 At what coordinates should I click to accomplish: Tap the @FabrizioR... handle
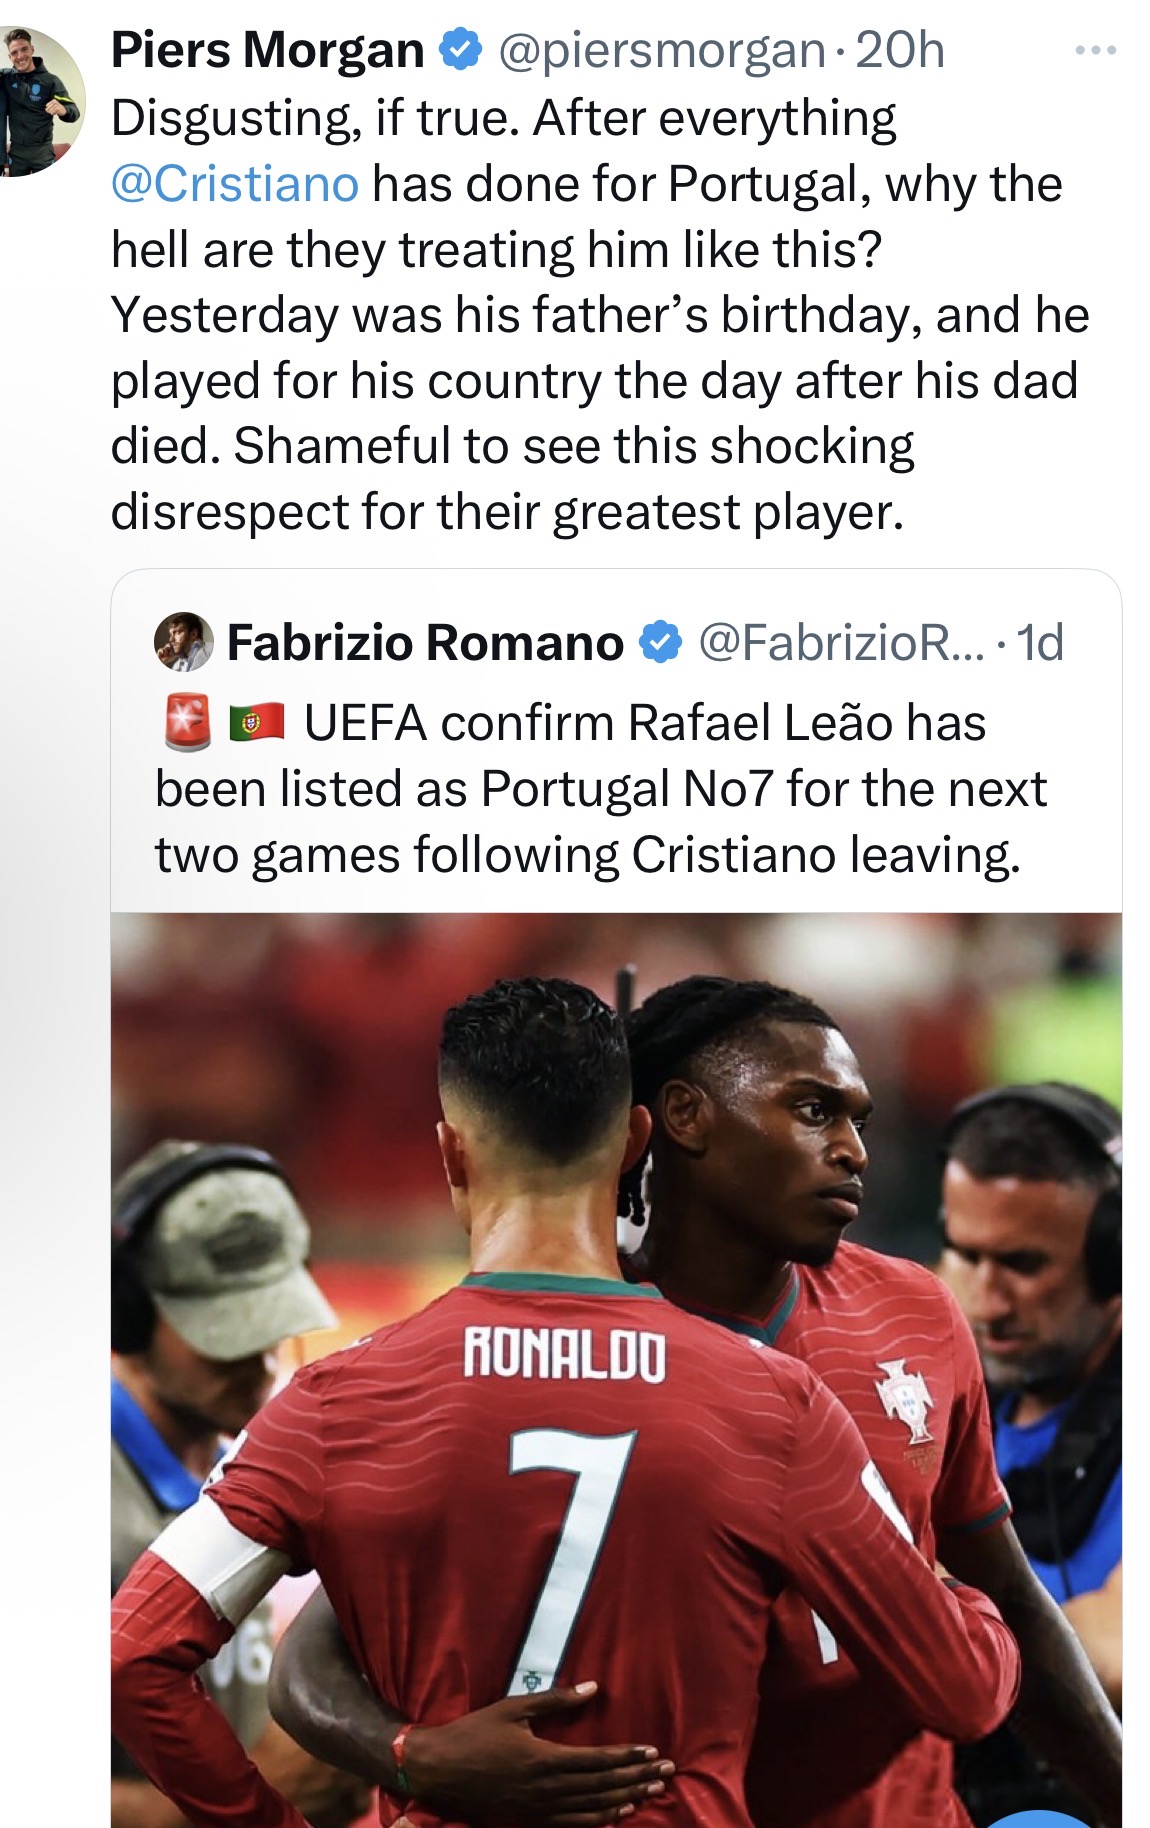[x=841, y=642]
